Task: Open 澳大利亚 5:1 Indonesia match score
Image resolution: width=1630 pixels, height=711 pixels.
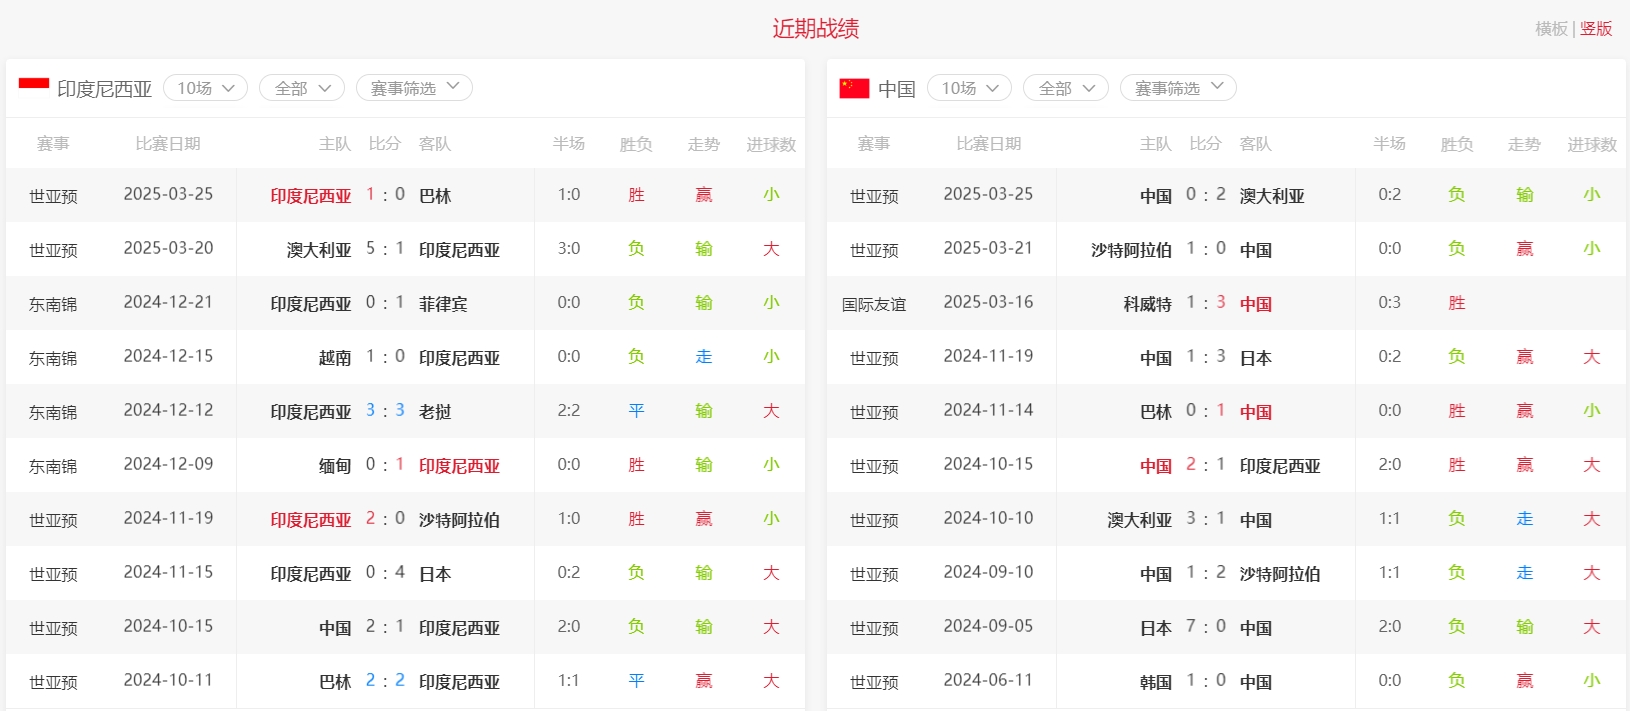Action: coord(385,249)
